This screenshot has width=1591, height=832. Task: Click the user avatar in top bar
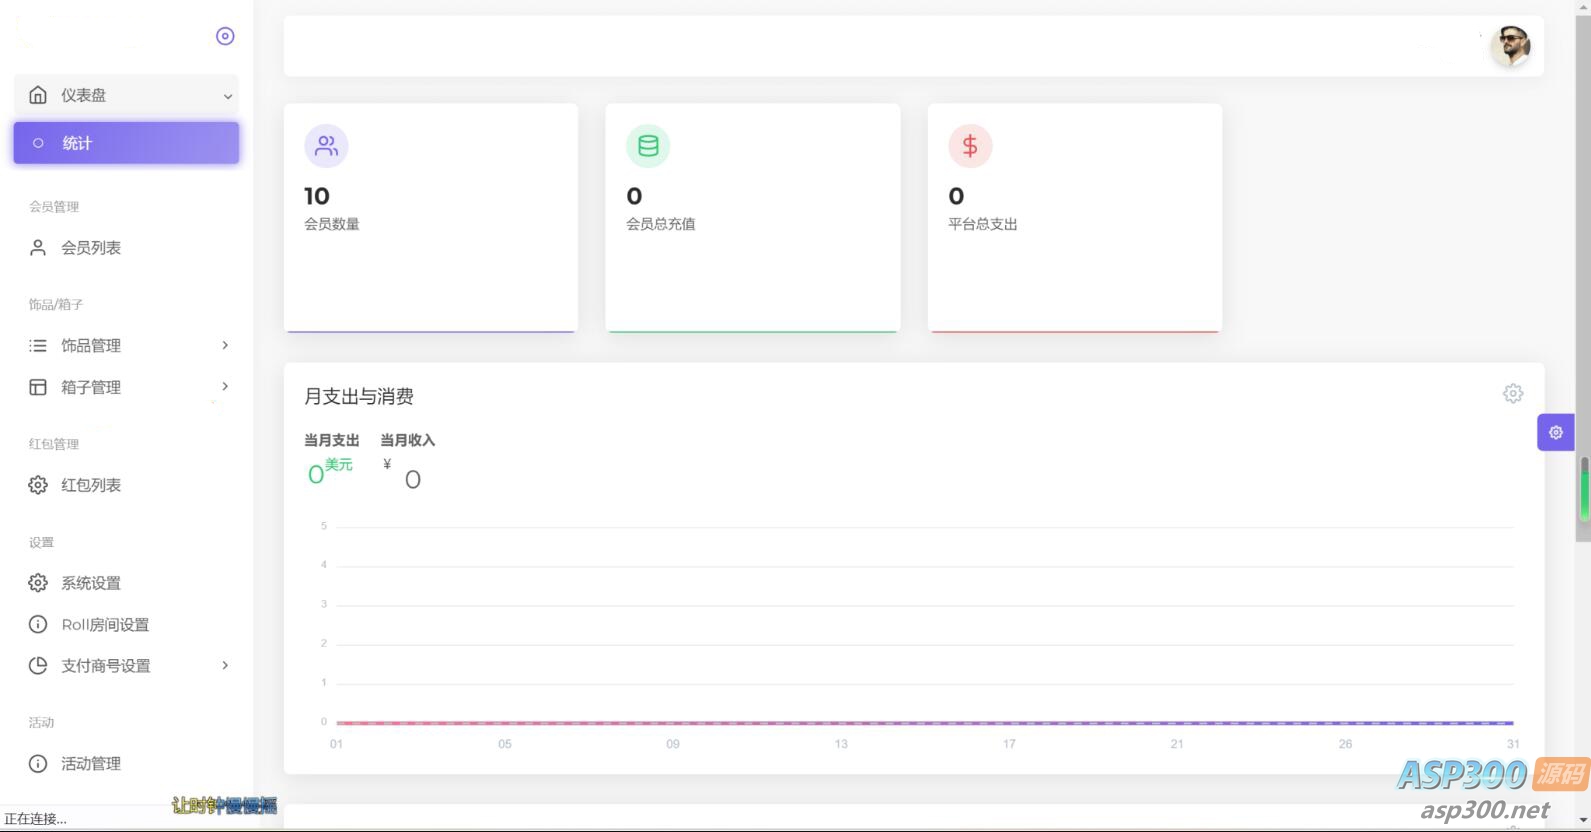point(1510,46)
